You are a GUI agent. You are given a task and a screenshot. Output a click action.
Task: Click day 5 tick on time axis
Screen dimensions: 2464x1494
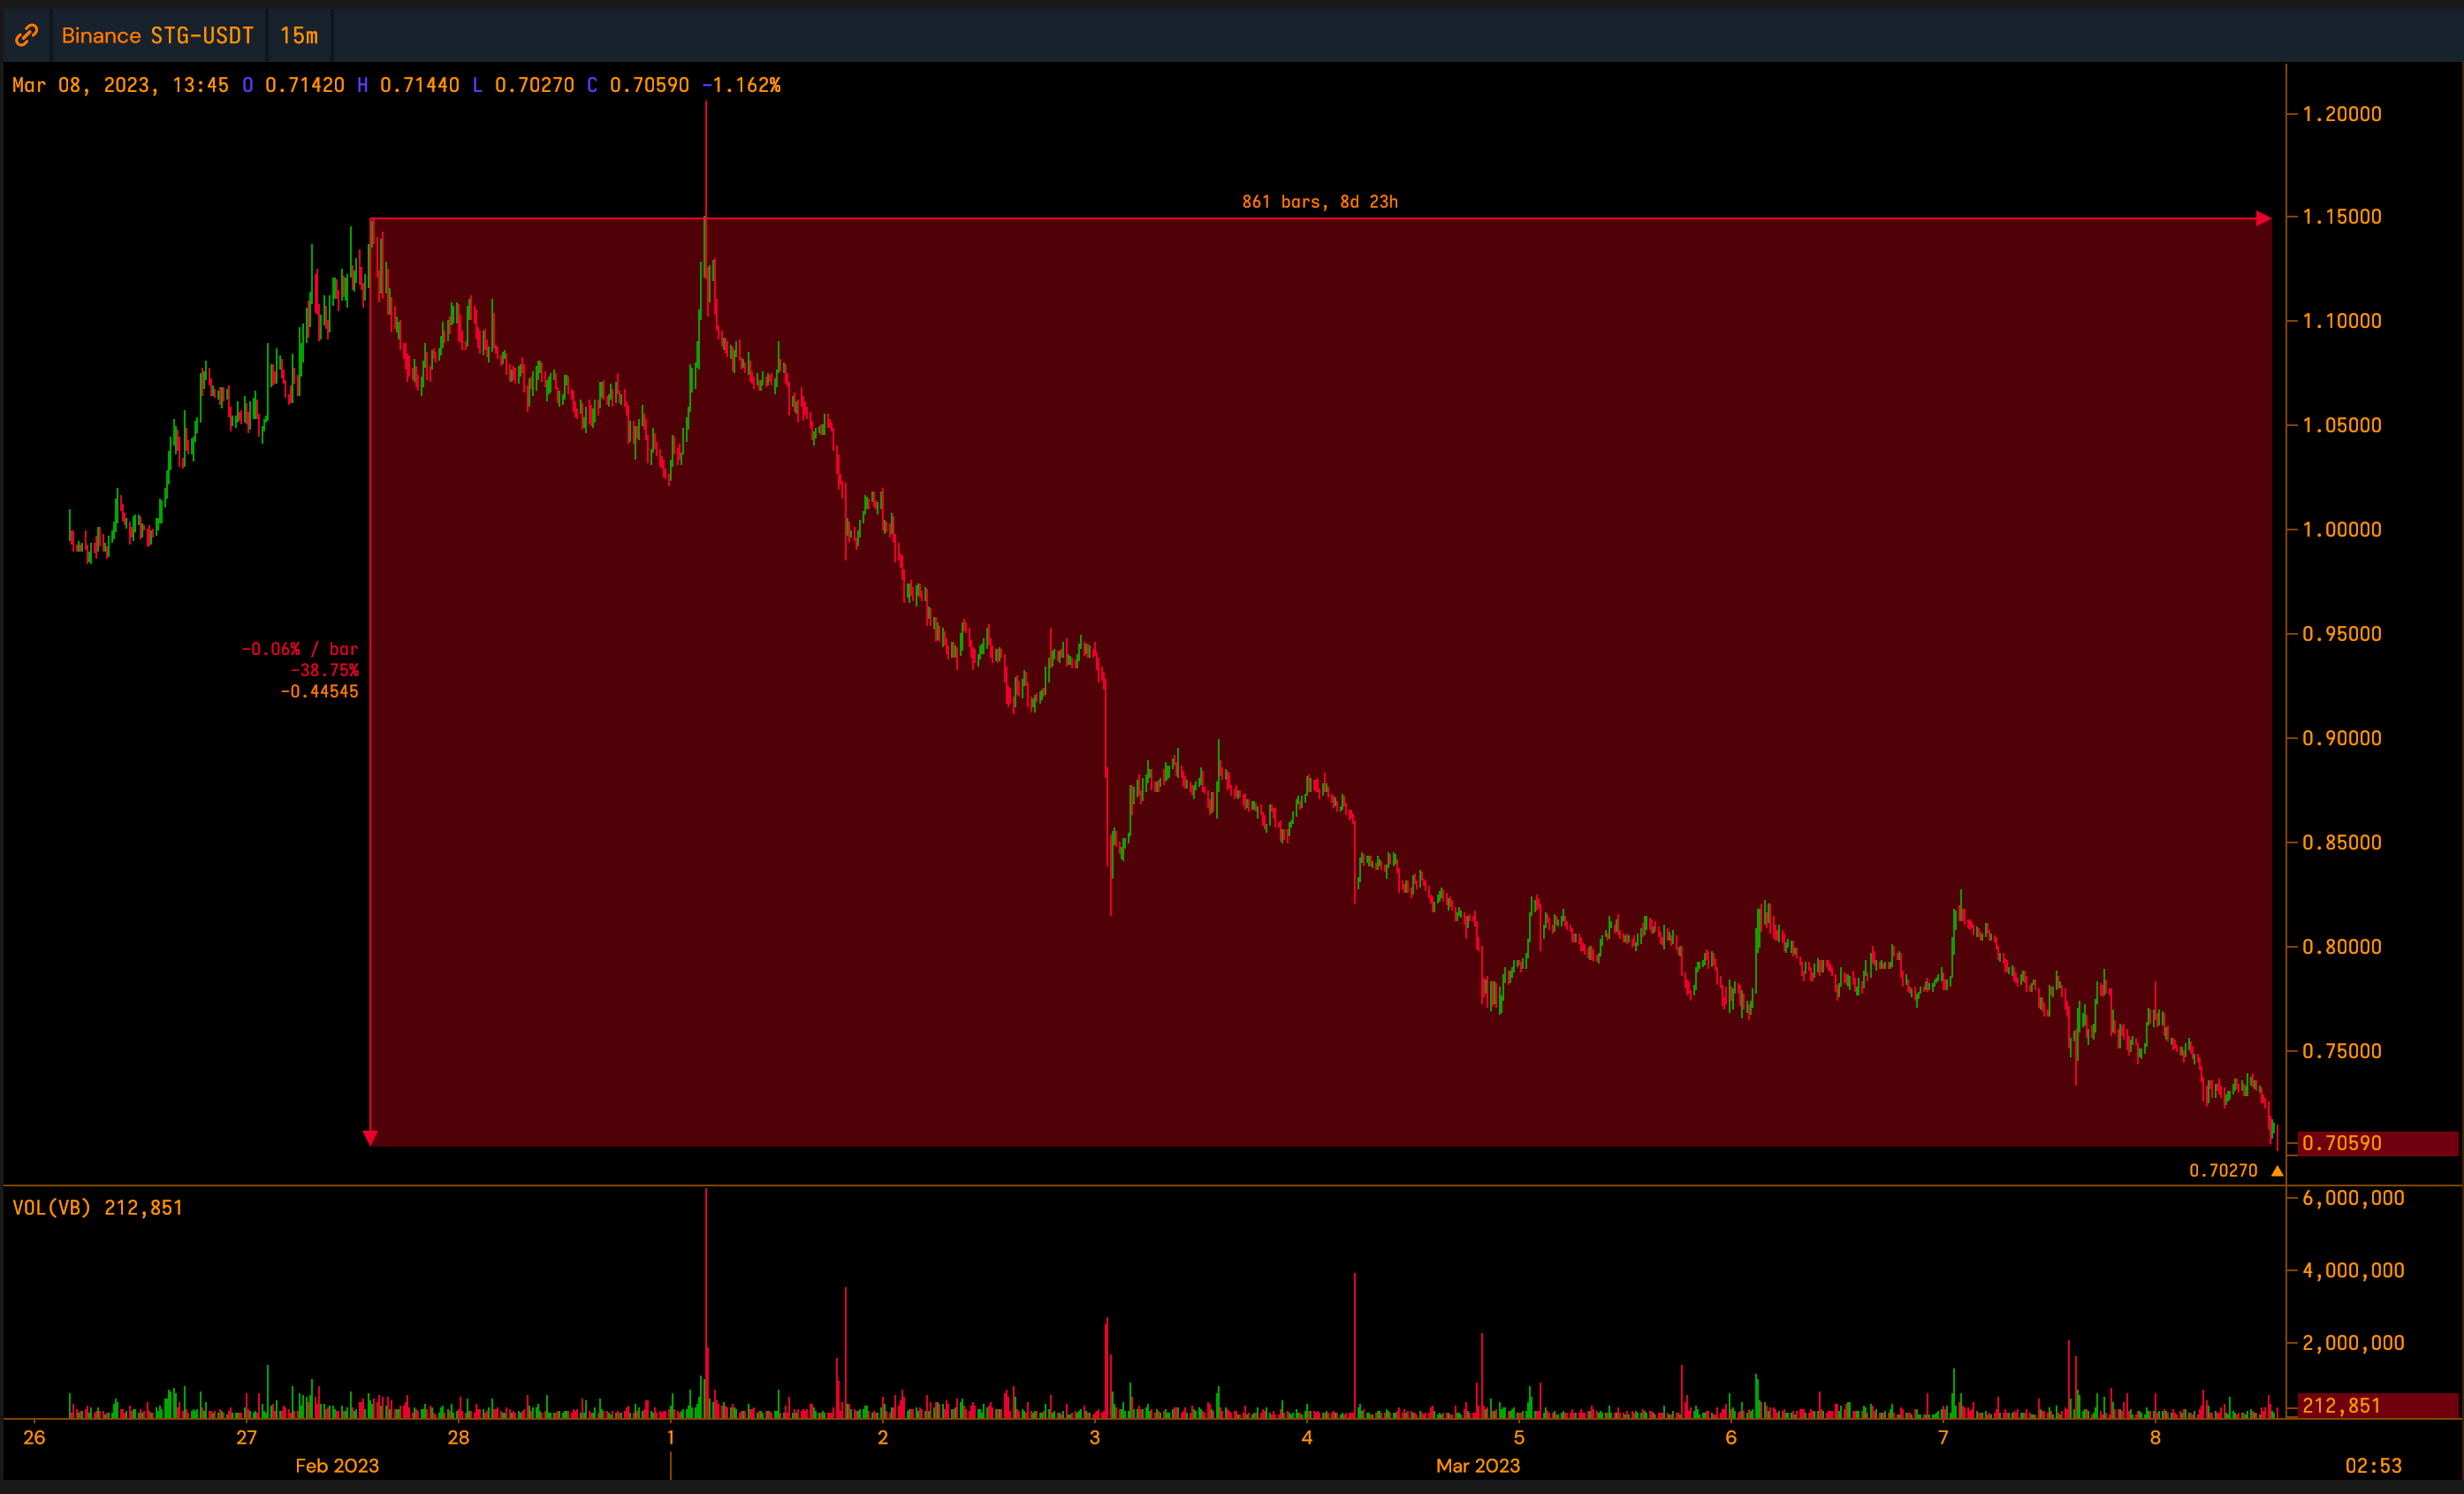[1518, 1438]
